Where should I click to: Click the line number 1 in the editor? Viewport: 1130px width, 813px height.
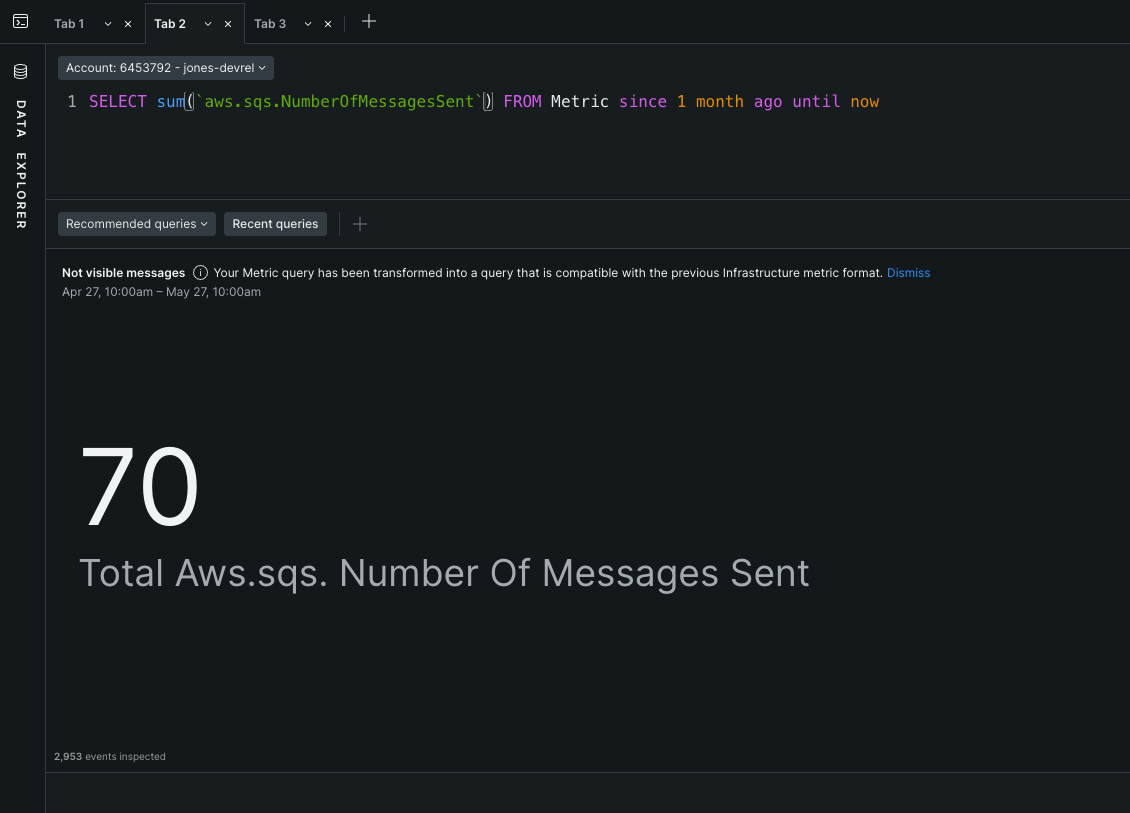[x=72, y=102]
